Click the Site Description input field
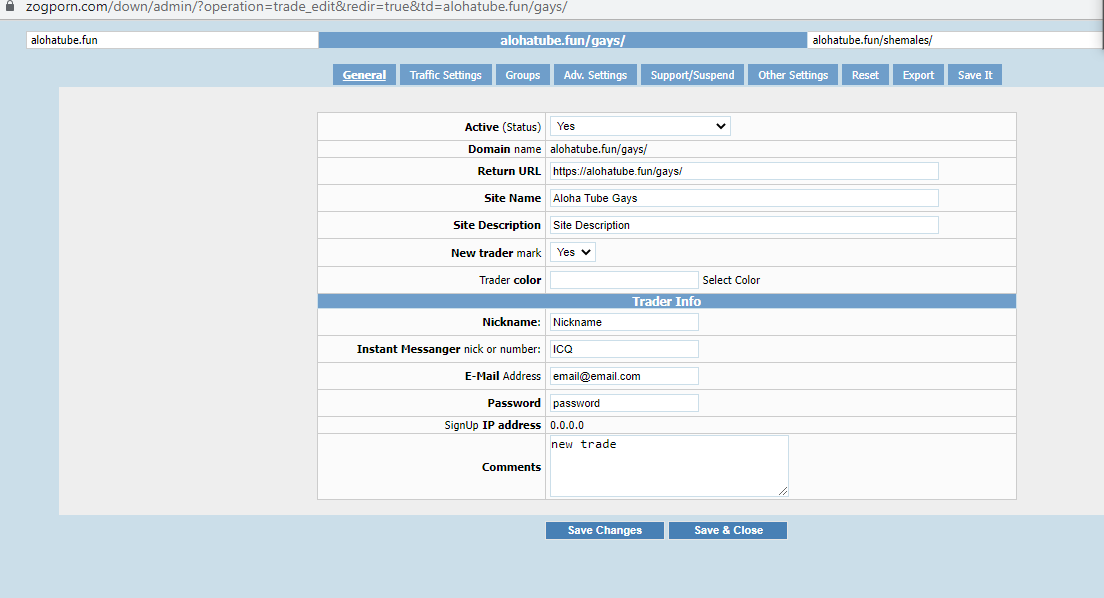Image resolution: width=1104 pixels, height=598 pixels. click(744, 225)
